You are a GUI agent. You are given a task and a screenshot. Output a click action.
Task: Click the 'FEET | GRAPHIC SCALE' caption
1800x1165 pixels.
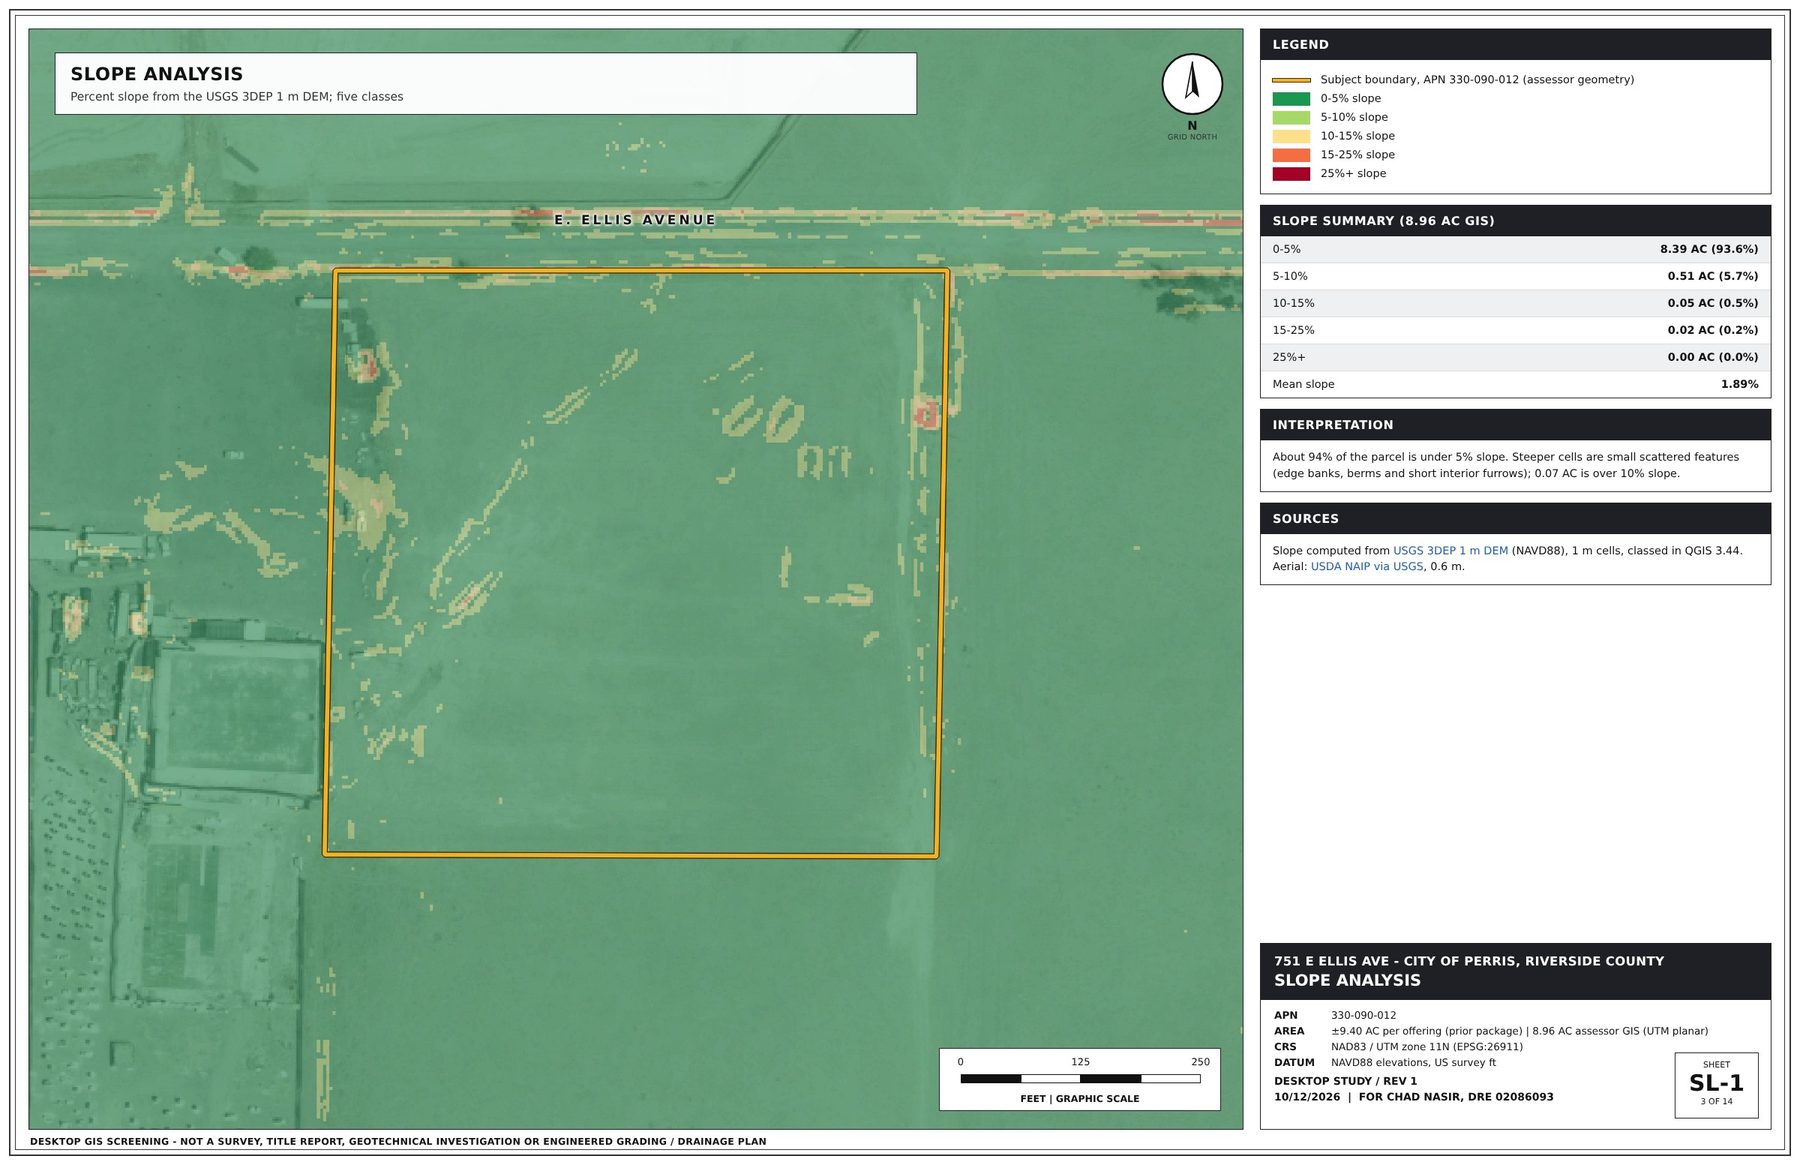click(x=1079, y=1099)
